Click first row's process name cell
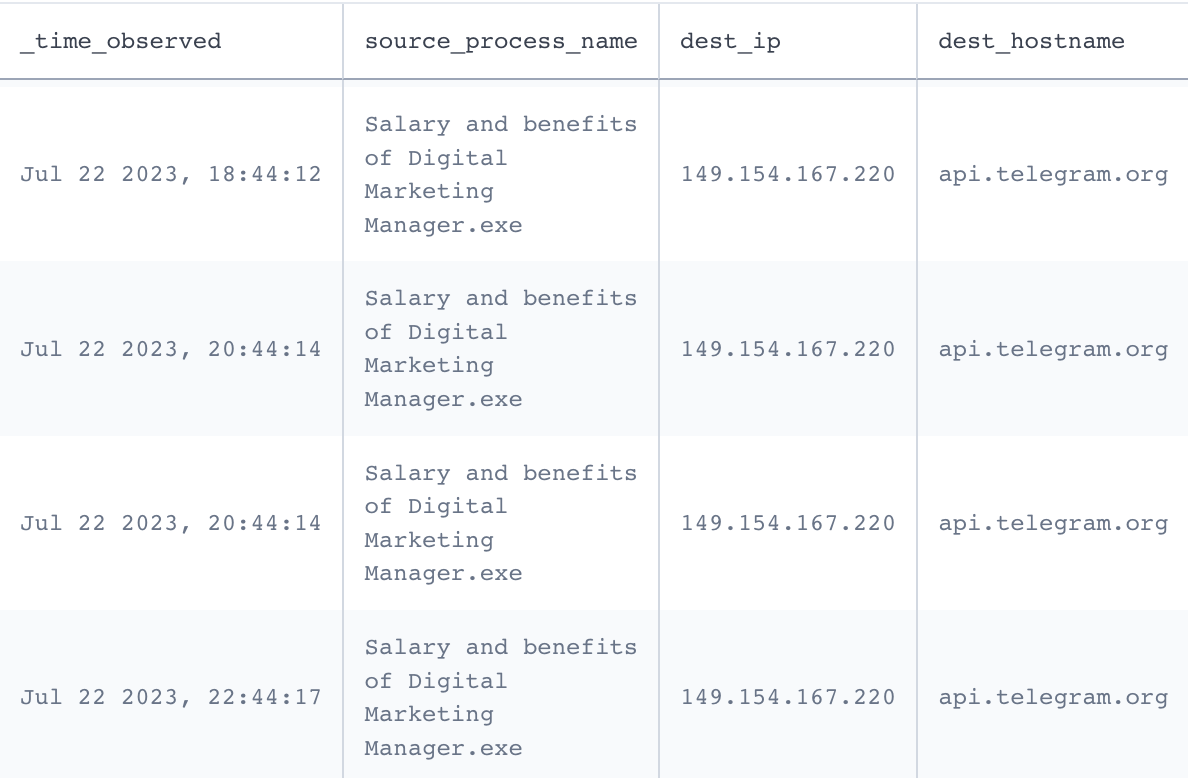 pos(501,174)
